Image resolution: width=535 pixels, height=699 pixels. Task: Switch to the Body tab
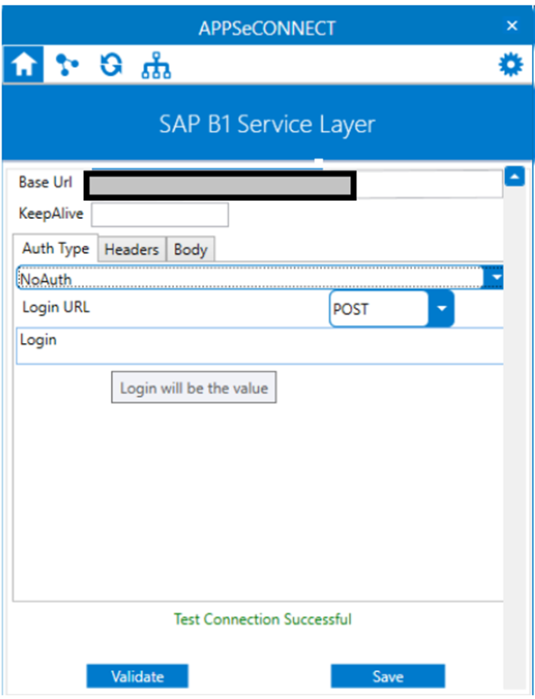(x=190, y=249)
